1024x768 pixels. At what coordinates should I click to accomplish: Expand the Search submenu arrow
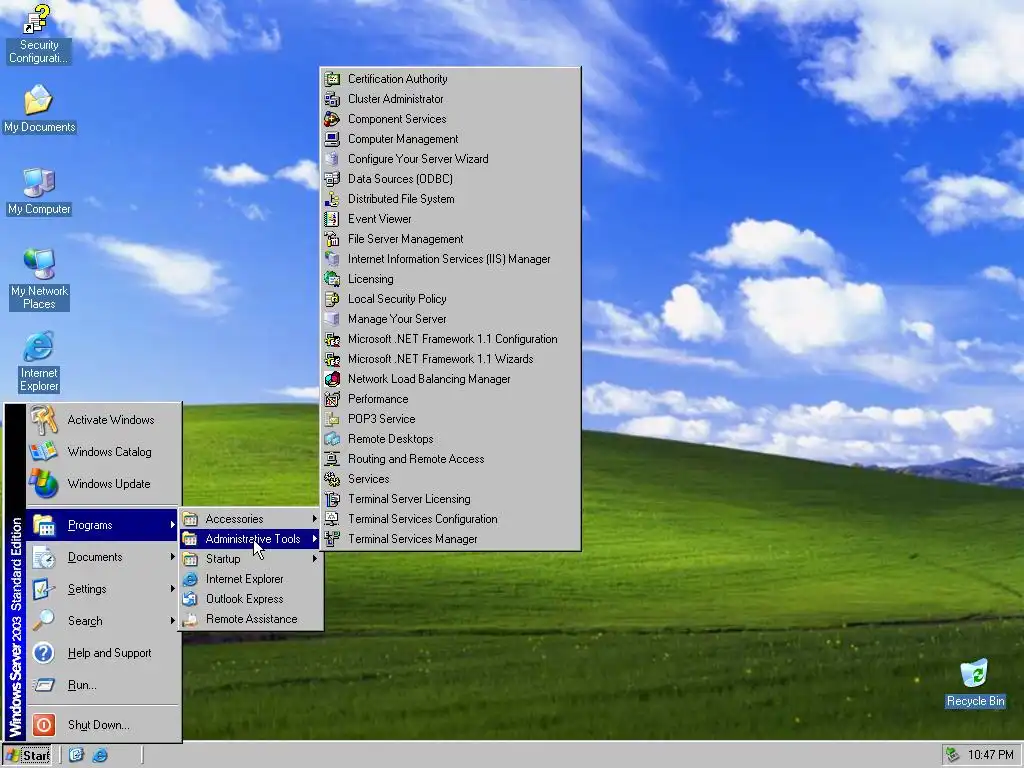(x=172, y=621)
